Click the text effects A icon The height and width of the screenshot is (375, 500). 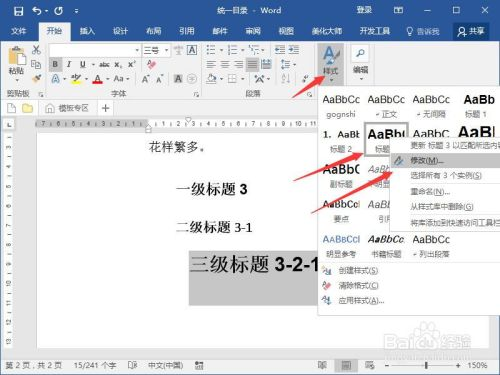pos(56,79)
